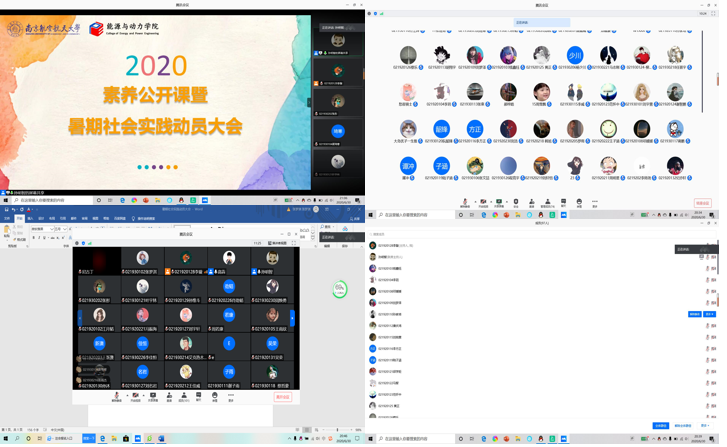Toggle microphone mute in the meeting toolbar over Word
Screen dimensions: 727x447
point(117,396)
